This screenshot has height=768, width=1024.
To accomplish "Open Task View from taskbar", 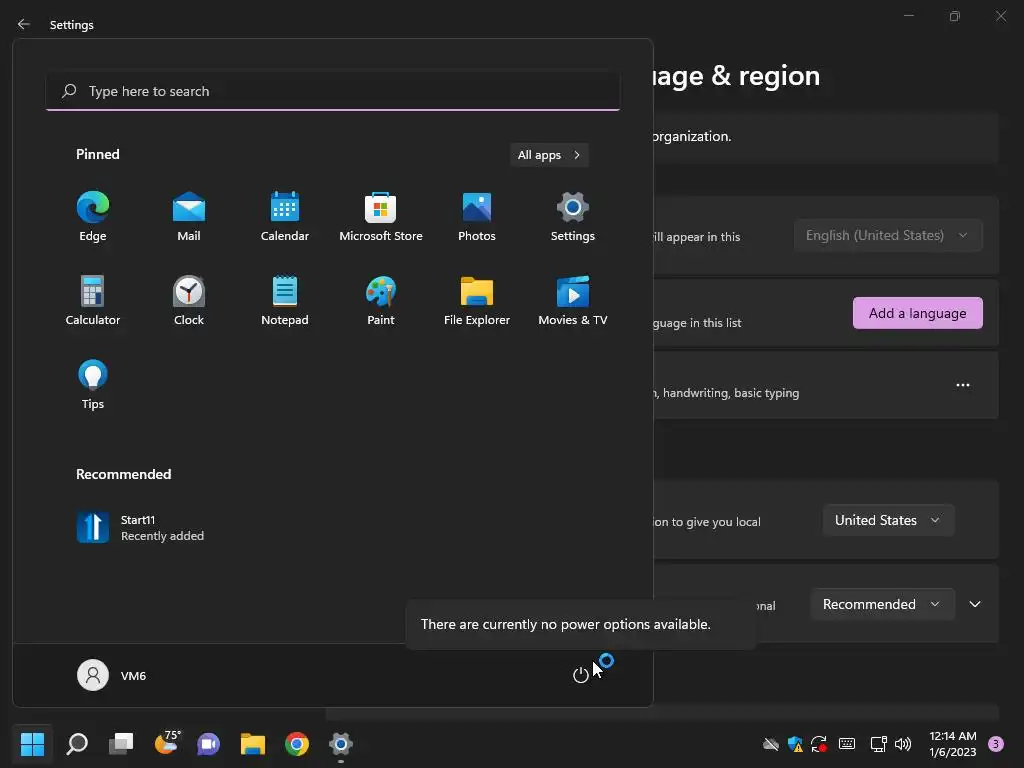I will [x=121, y=743].
